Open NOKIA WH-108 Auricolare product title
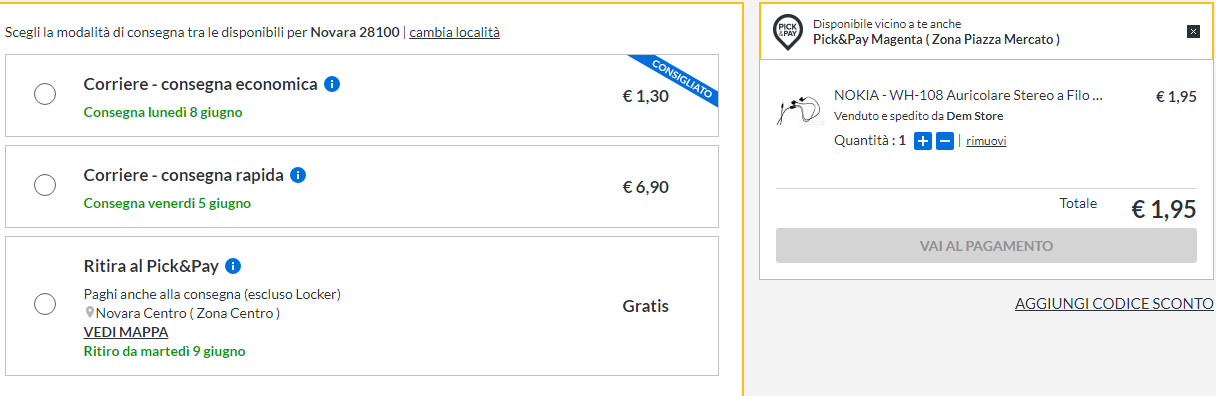1216x396 pixels. [968, 97]
